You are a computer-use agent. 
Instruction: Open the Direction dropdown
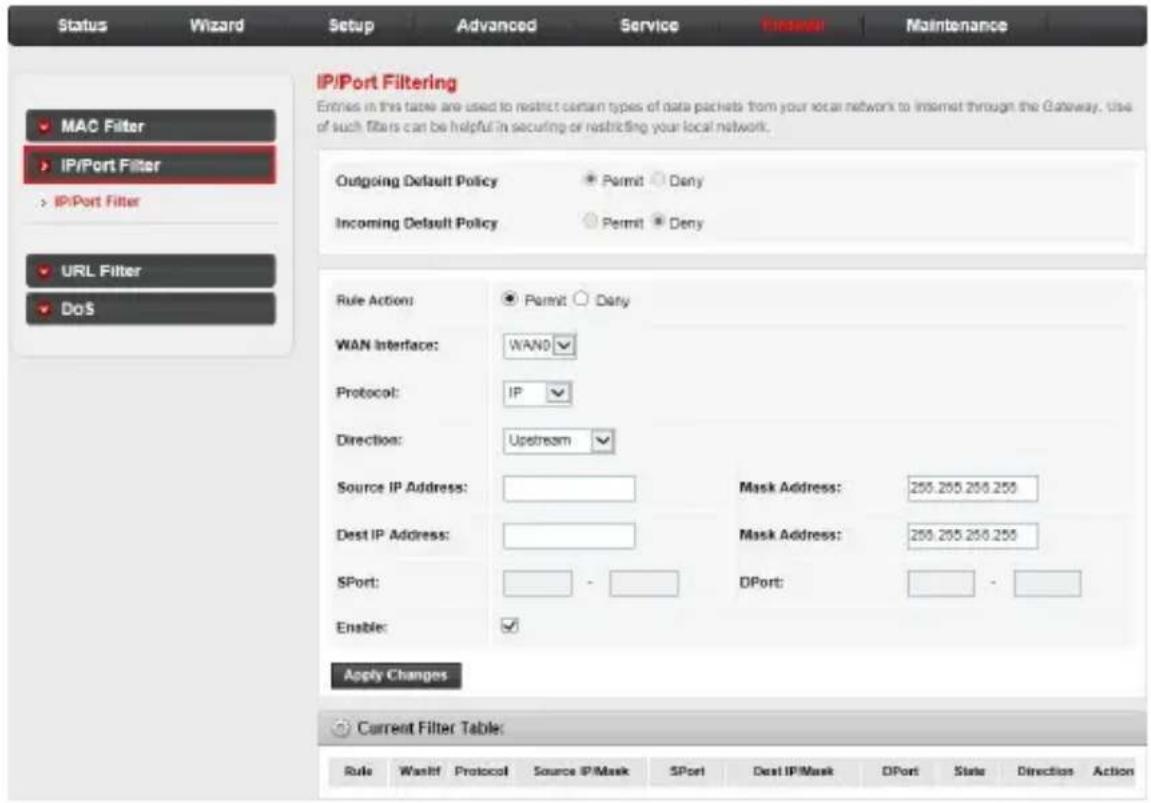(x=559, y=440)
